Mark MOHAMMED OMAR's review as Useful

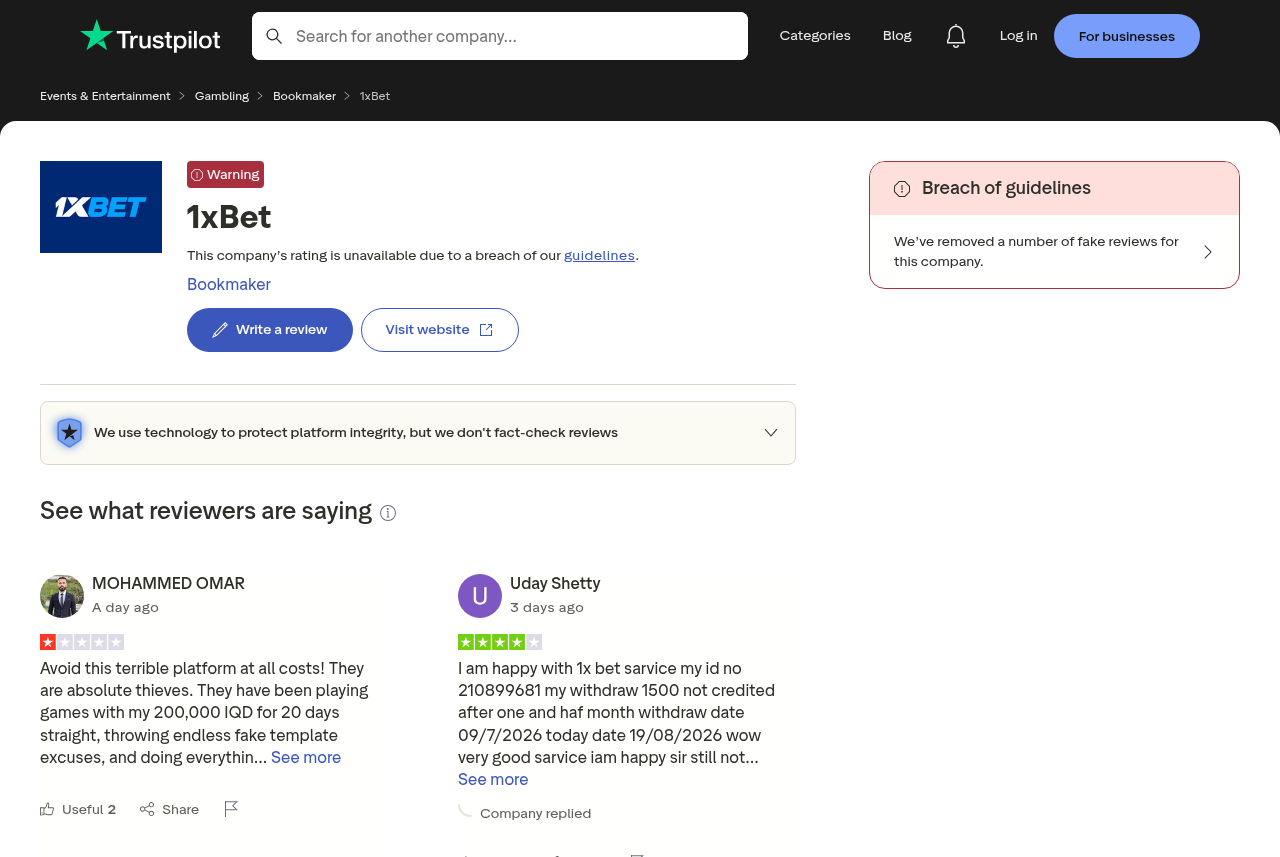[78, 809]
